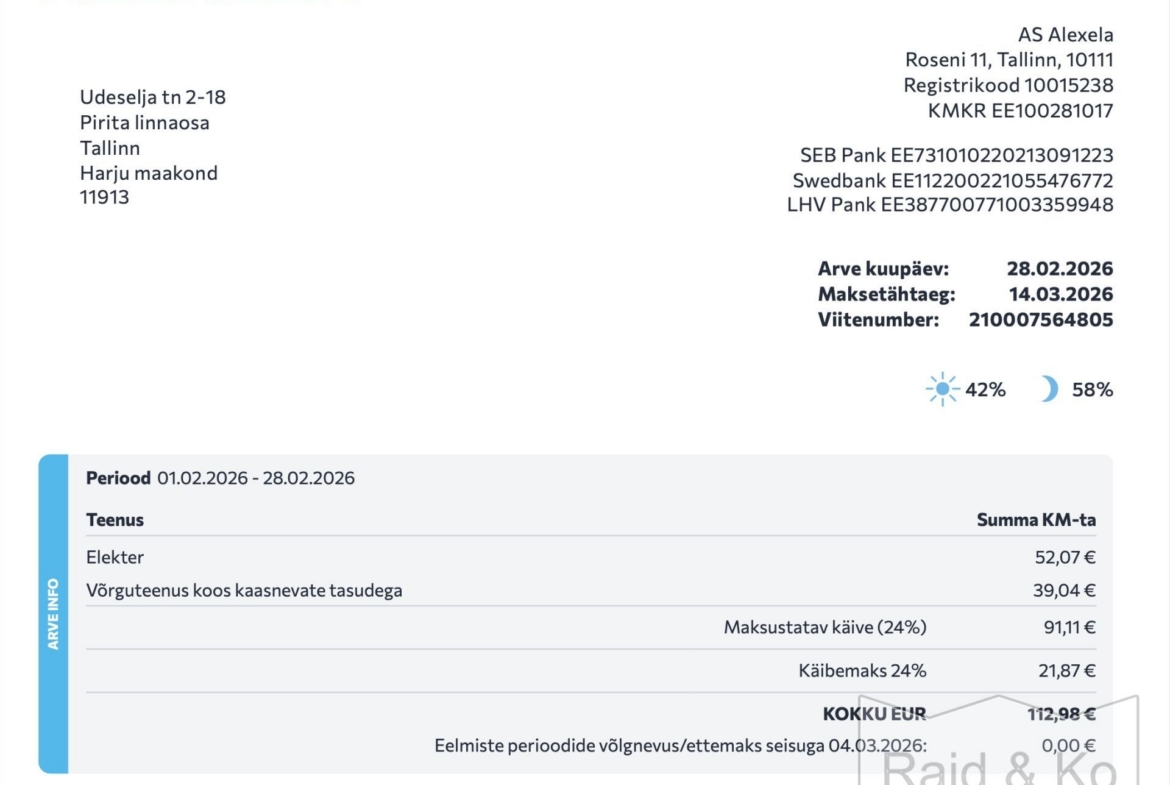The height and width of the screenshot is (785, 1170).
Task: Click the moon nighttime usage icon
Action: (1049, 389)
